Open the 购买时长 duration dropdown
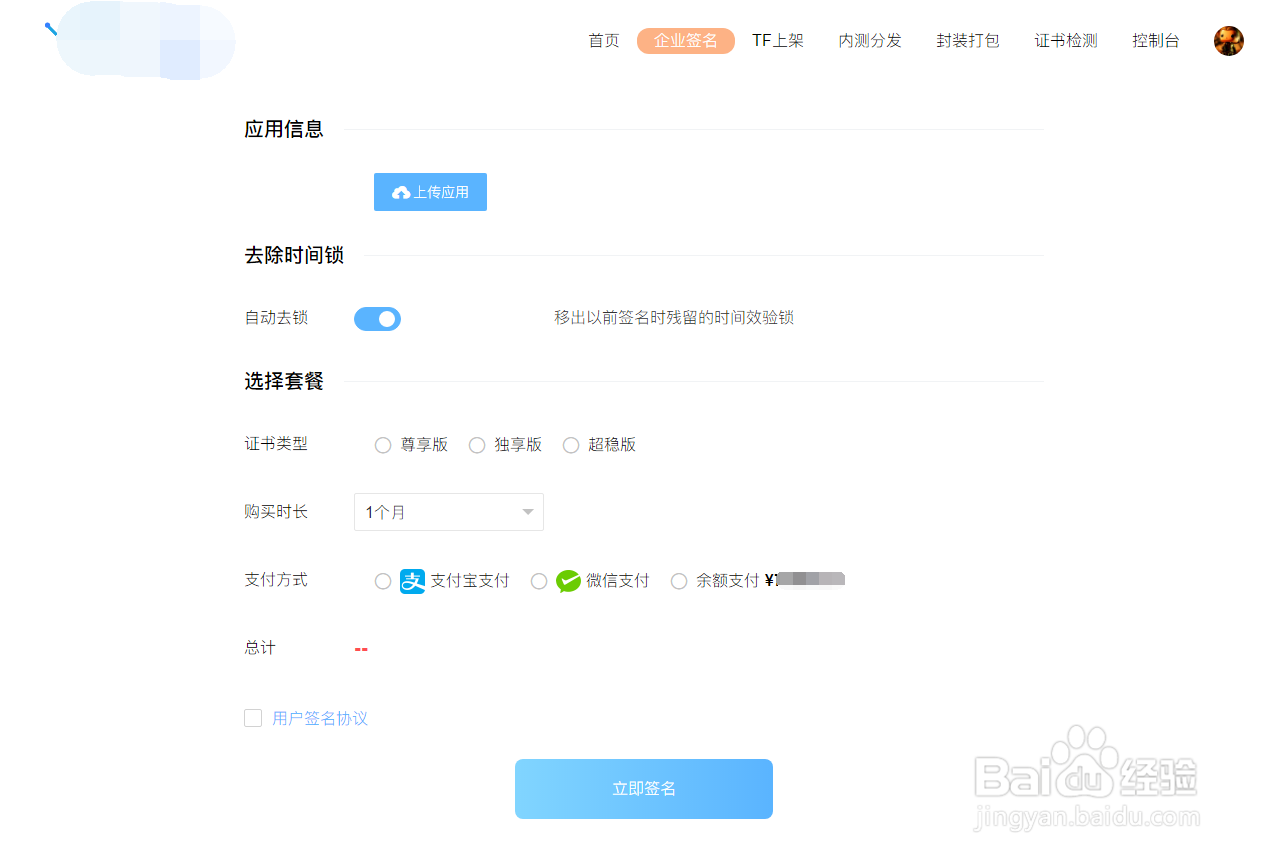The height and width of the screenshot is (861, 1269). tap(448, 511)
